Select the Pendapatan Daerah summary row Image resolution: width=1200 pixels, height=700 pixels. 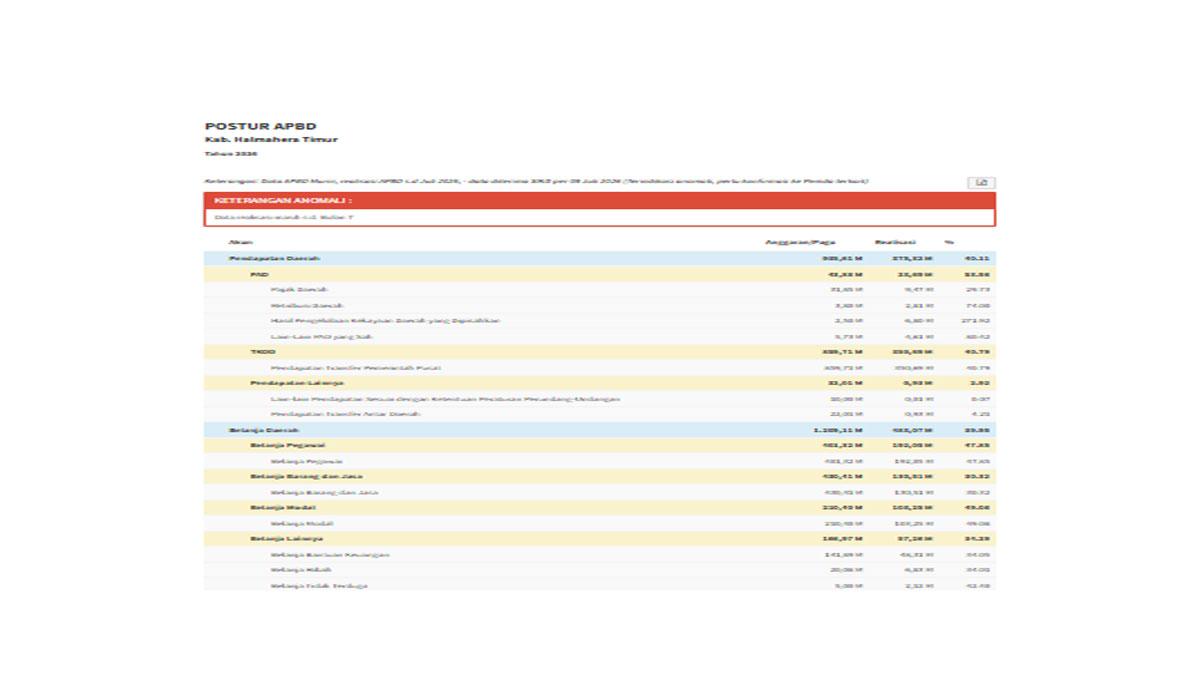tap(599, 258)
